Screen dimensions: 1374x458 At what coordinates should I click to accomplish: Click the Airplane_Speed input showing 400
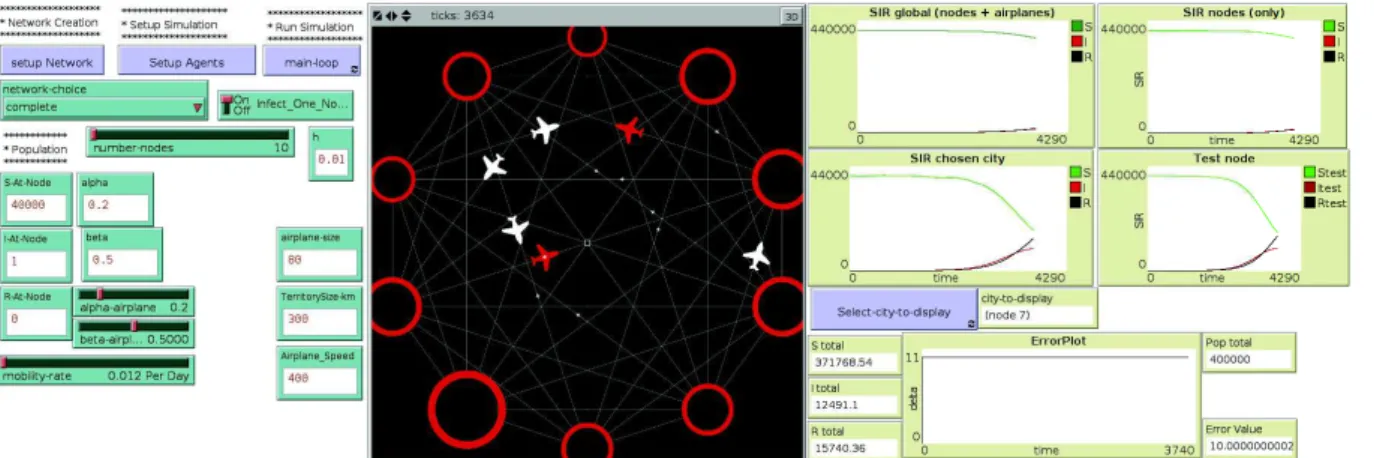tap(319, 380)
